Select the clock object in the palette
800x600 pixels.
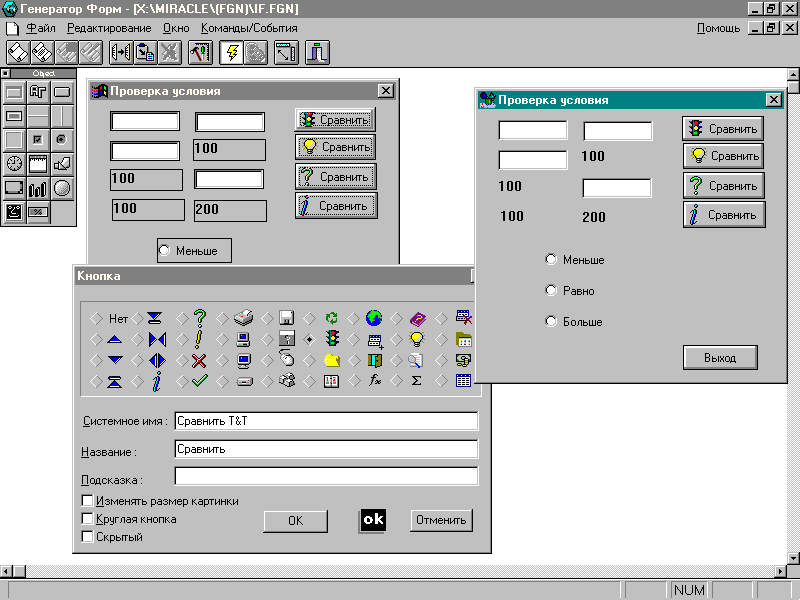coord(14,164)
